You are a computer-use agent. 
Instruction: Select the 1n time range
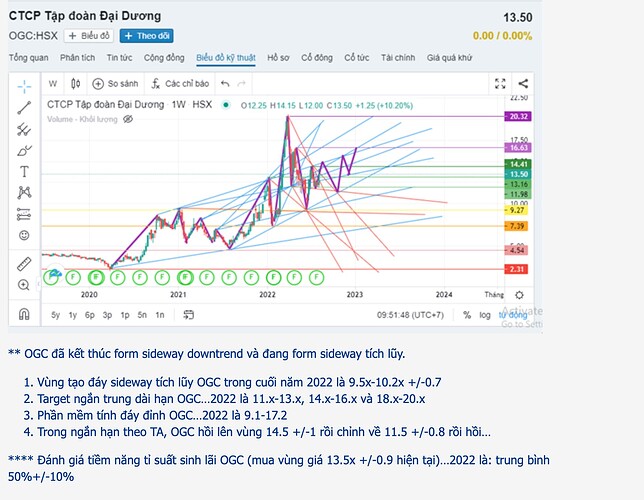tap(160, 315)
